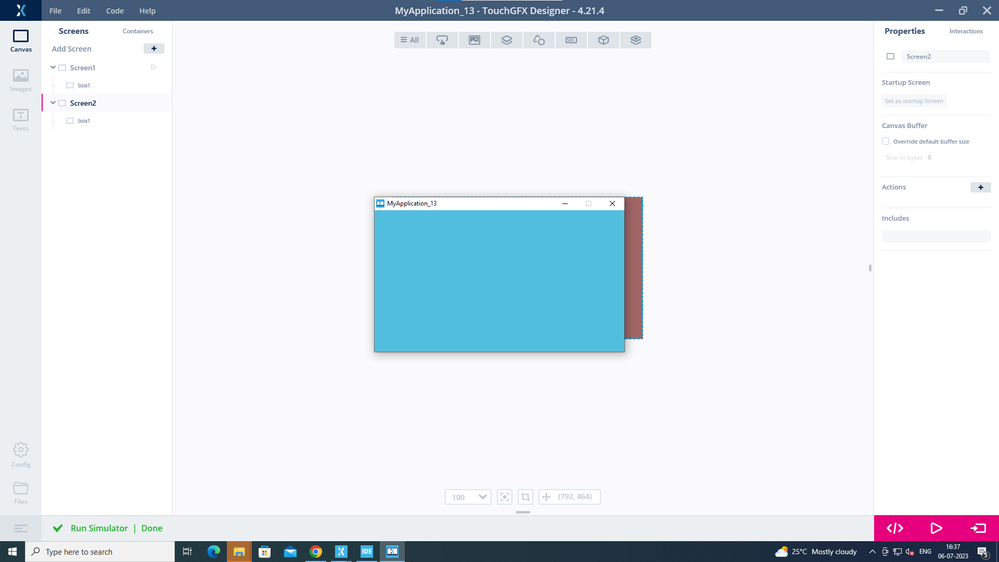Click the blue simulator display area

click(499, 280)
